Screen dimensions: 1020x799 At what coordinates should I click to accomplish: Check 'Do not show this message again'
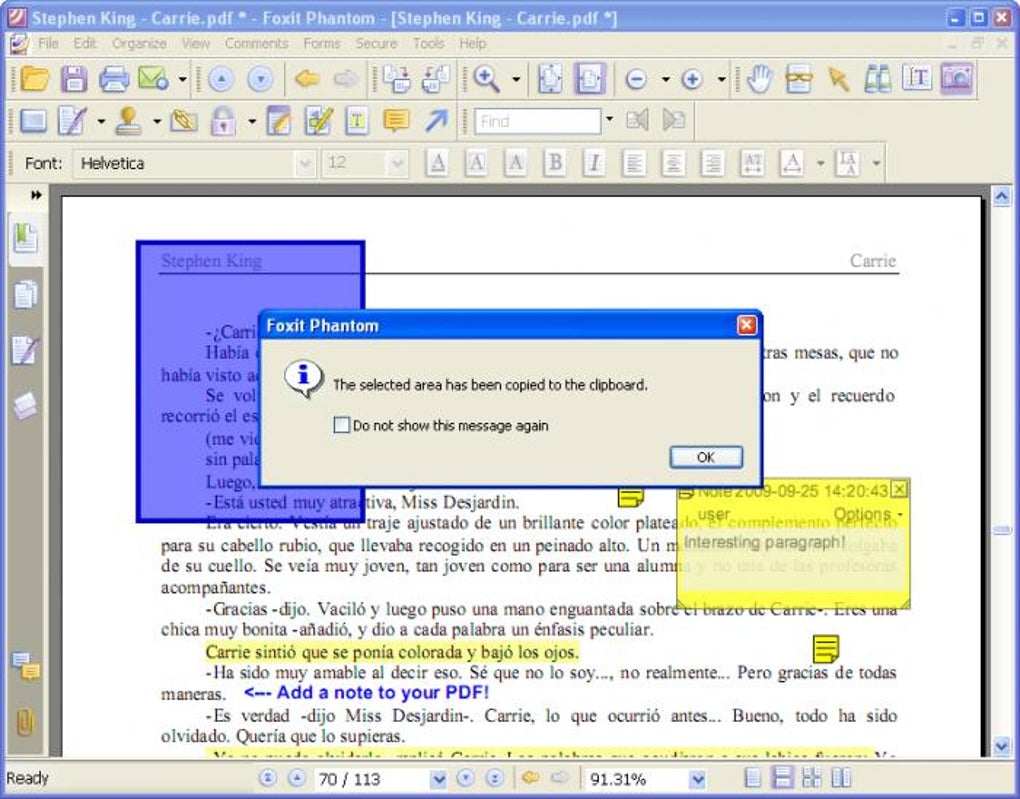pos(341,425)
